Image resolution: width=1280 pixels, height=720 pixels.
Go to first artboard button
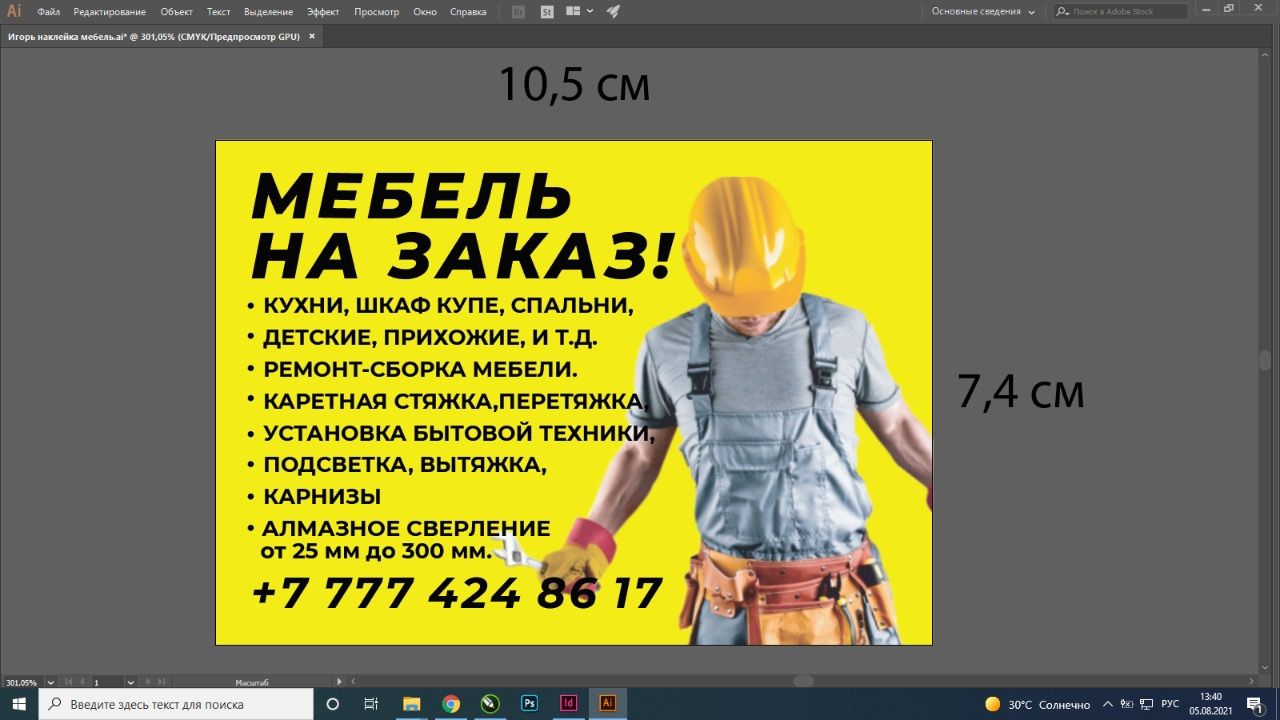tap(69, 682)
